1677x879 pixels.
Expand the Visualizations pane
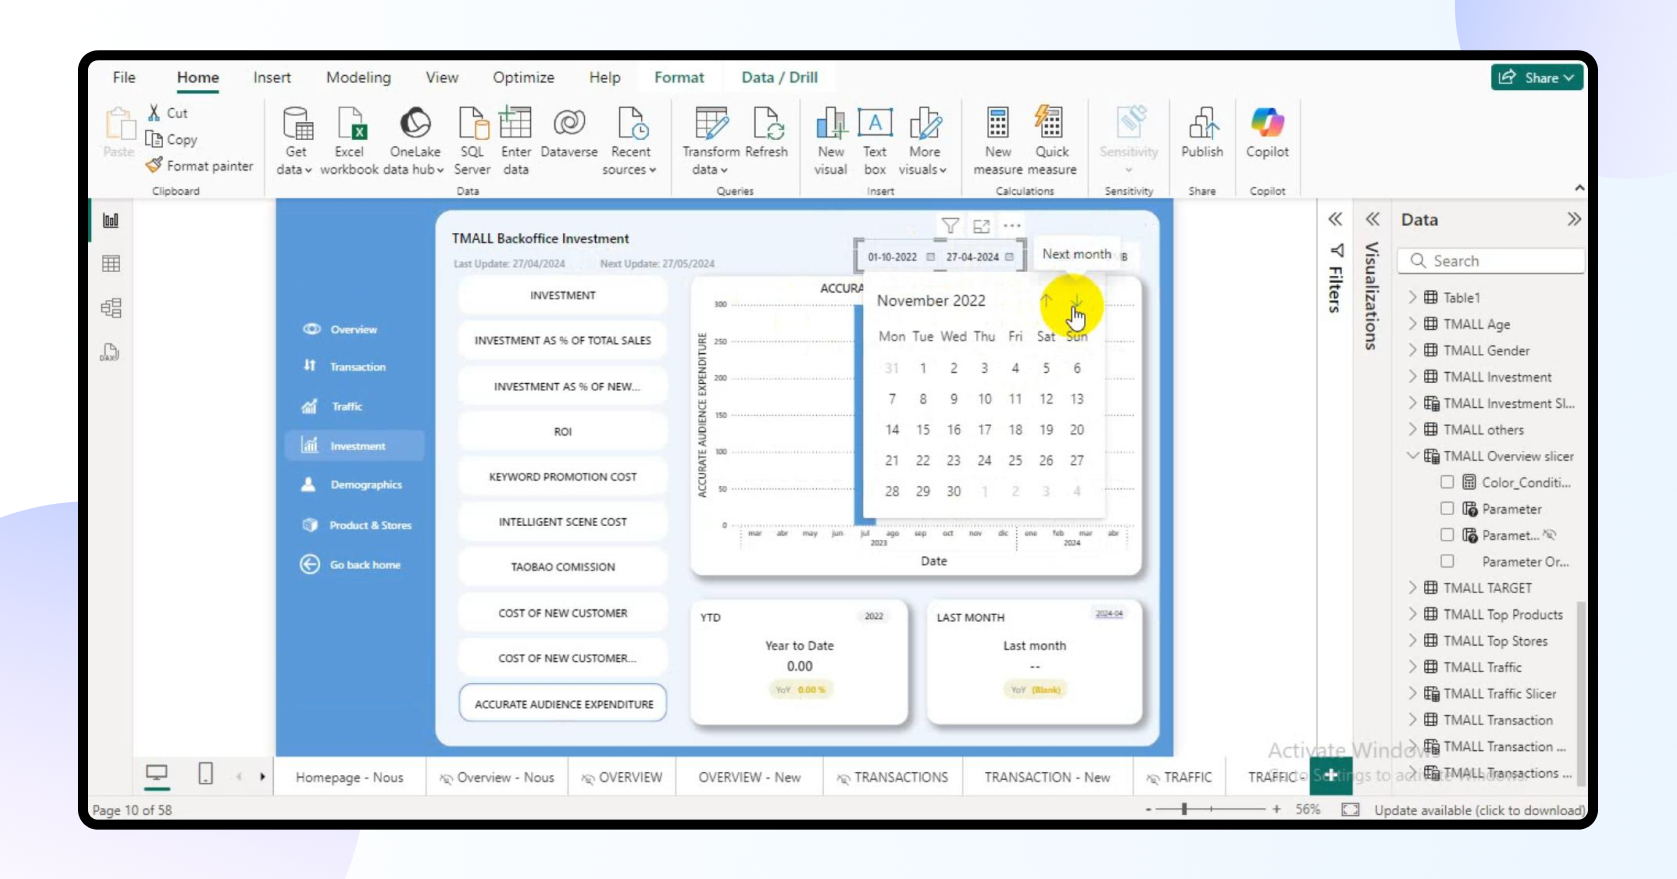(x=1372, y=219)
